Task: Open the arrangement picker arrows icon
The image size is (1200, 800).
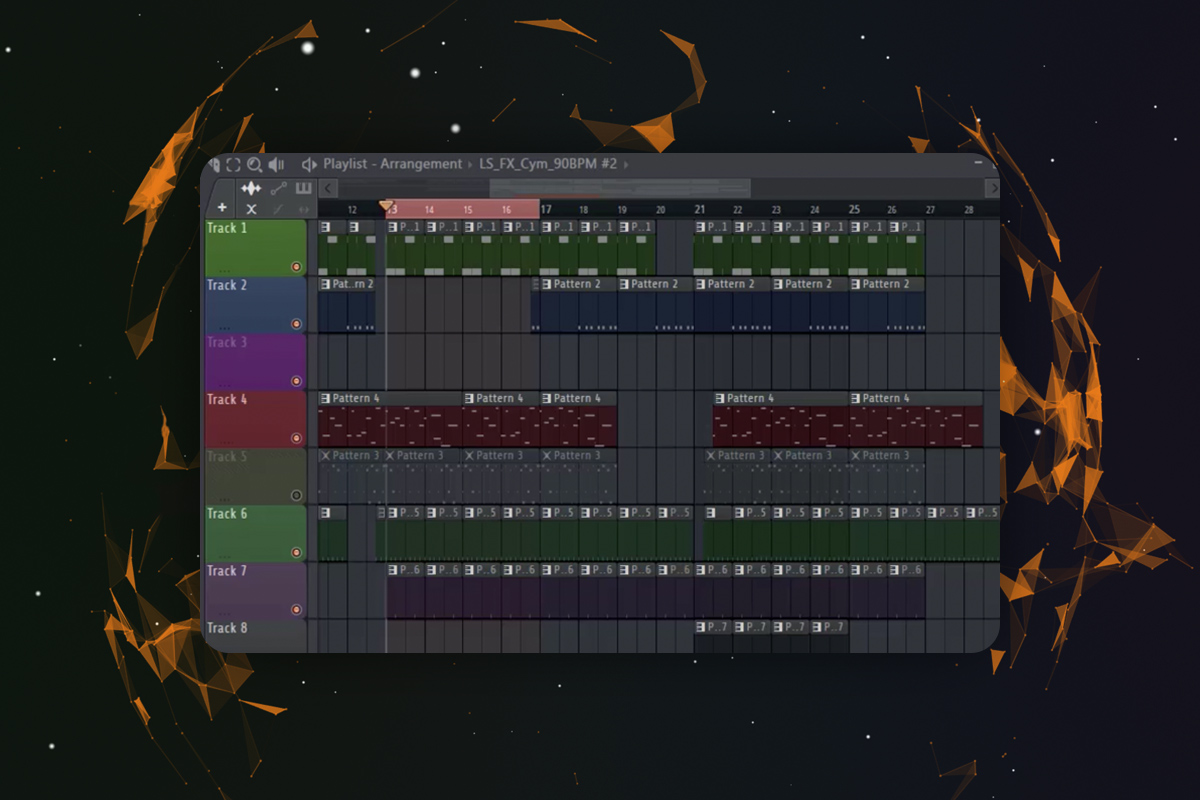Action: pyautogui.click(x=310, y=165)
